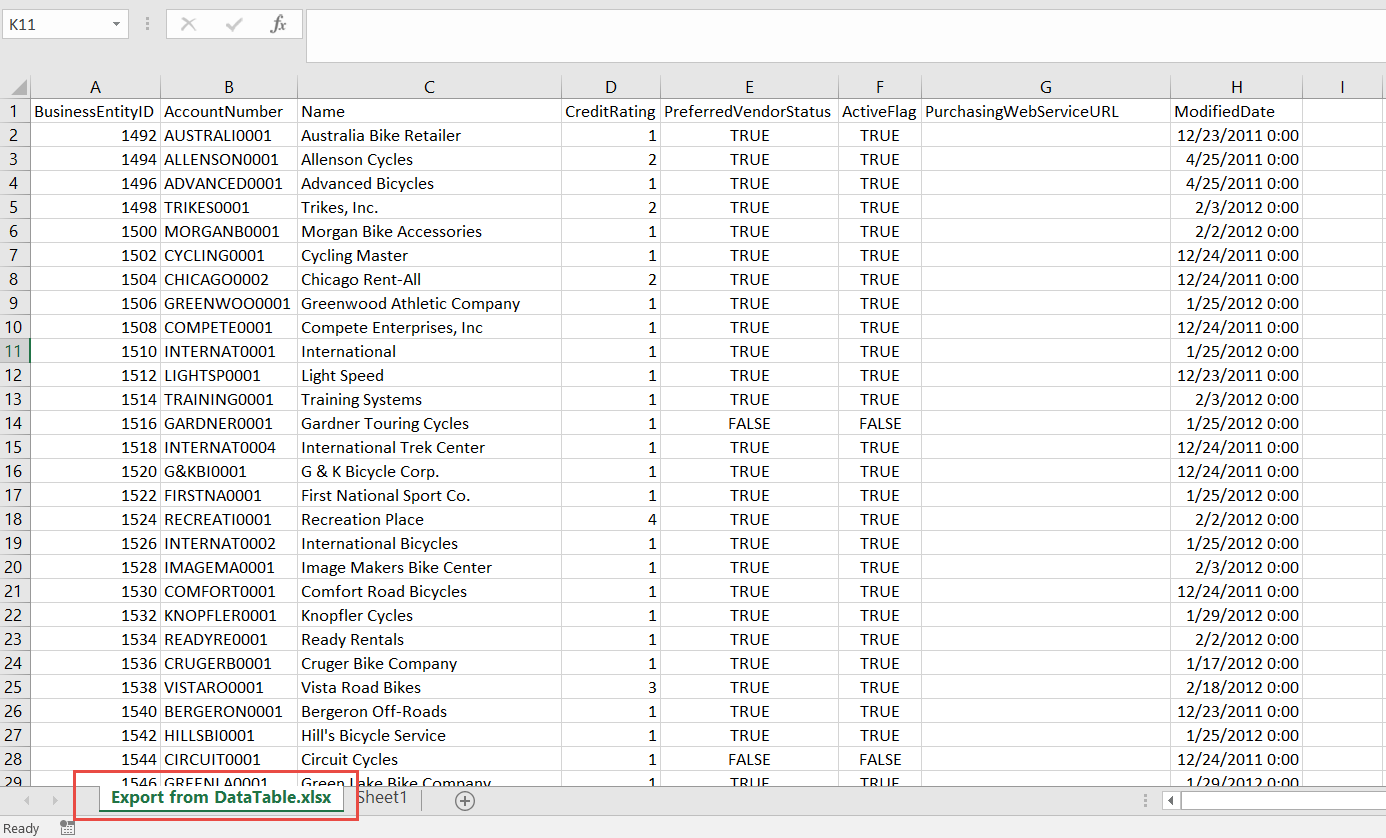This screenshot has height=838, width=1386.
Task: Click the horizontal scrollbar left arrow
Action: [x=1171, y=800]
